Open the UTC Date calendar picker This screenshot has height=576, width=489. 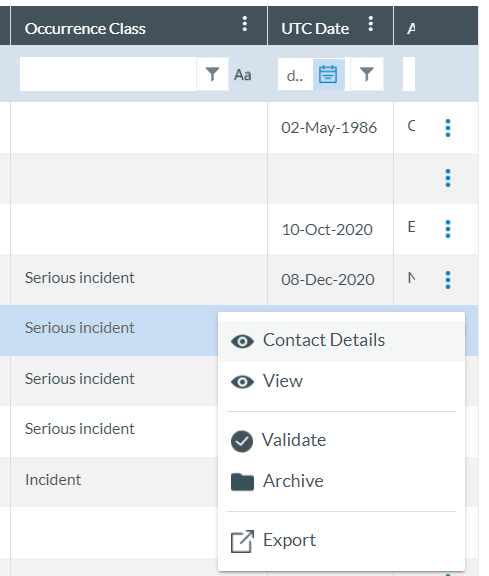(328, 74)
